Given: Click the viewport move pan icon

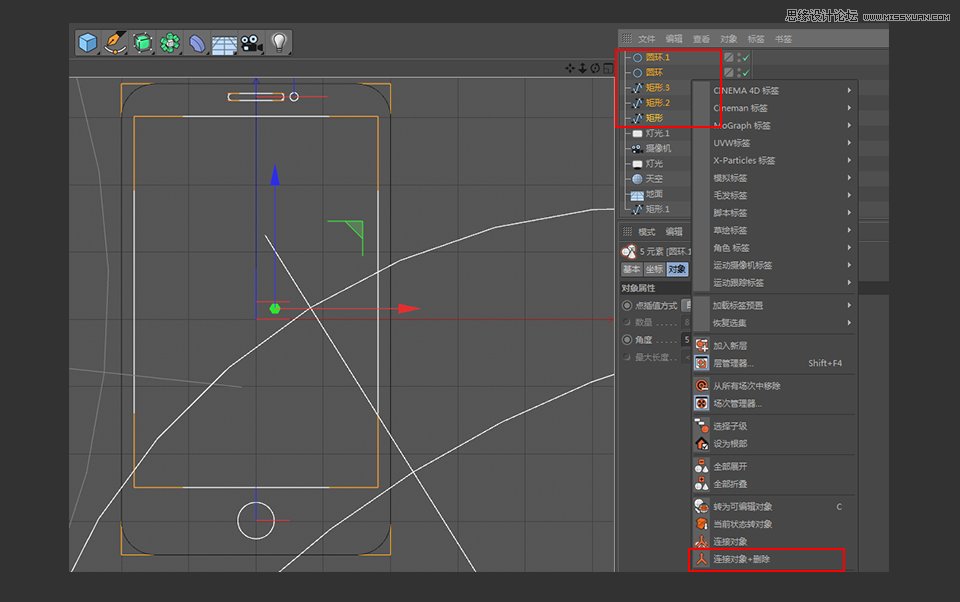Looking at the screenshot, I should (569, 68).
